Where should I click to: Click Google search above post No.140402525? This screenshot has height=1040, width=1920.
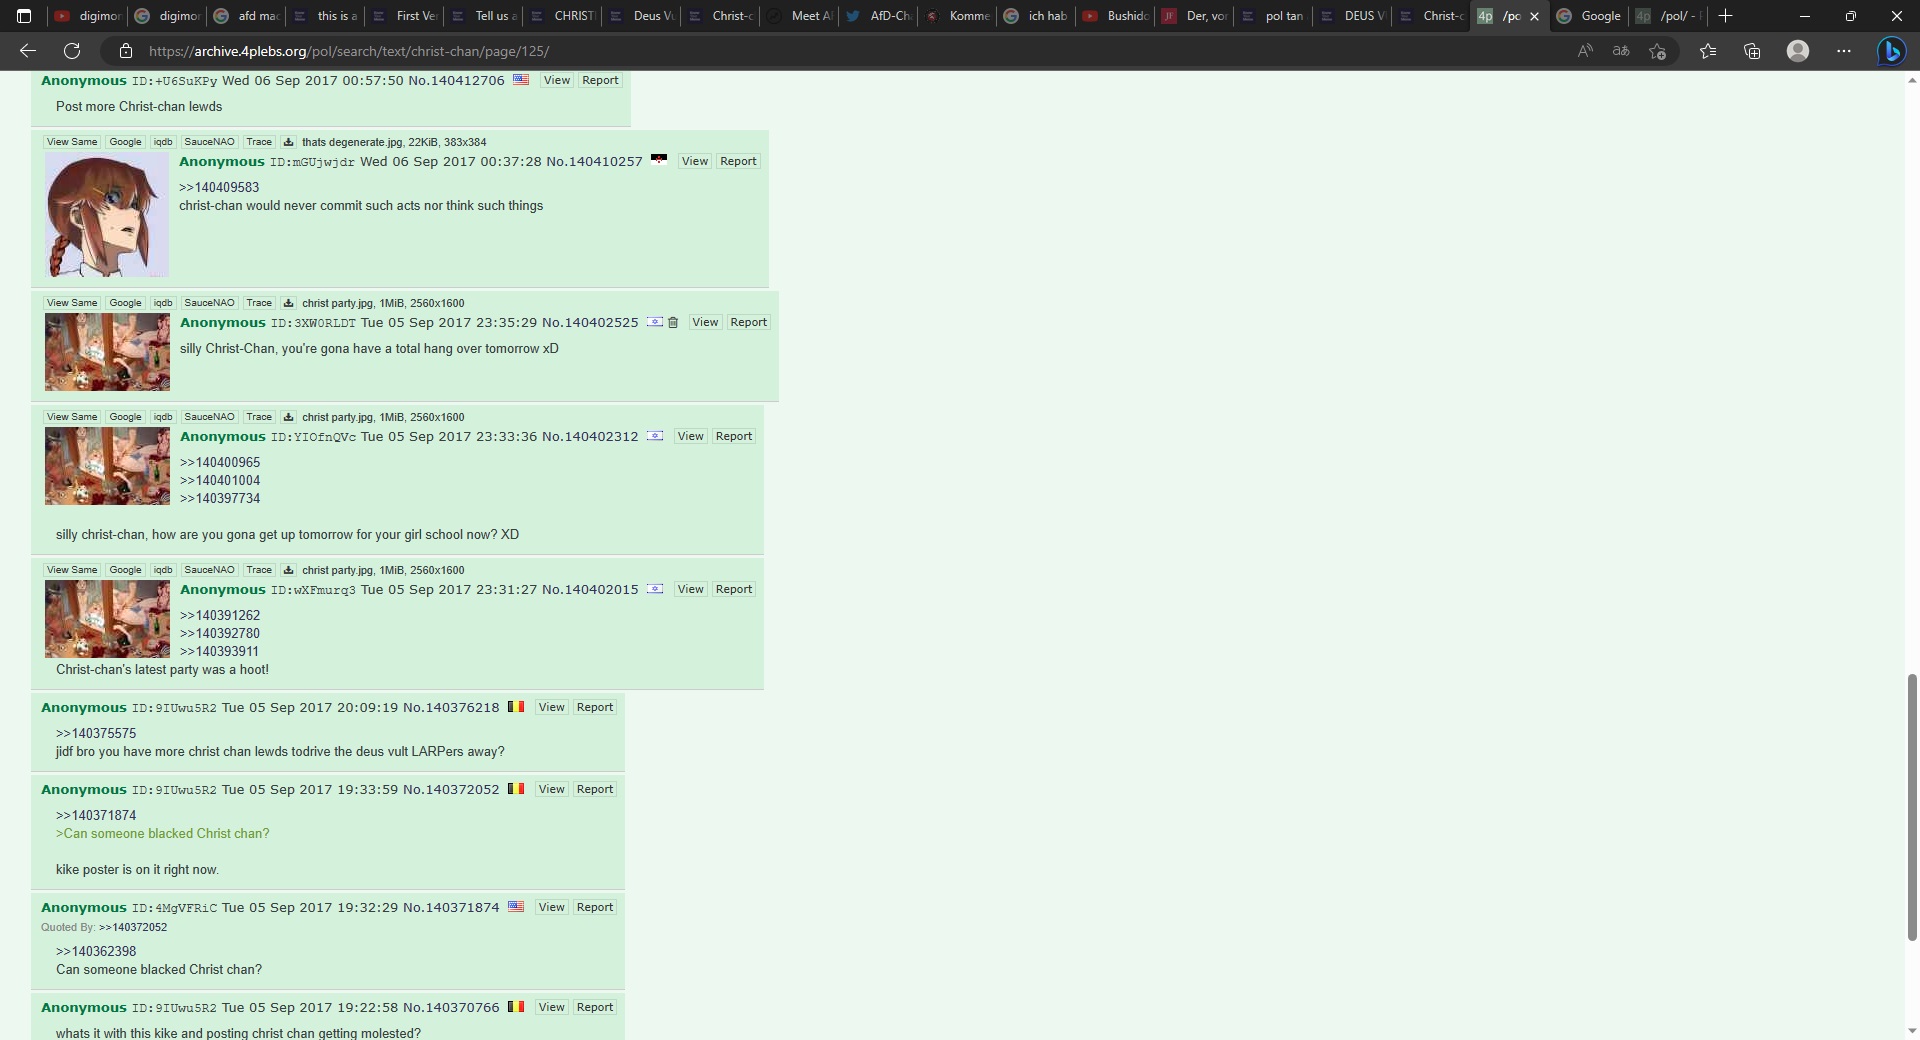tap(125, 303)
